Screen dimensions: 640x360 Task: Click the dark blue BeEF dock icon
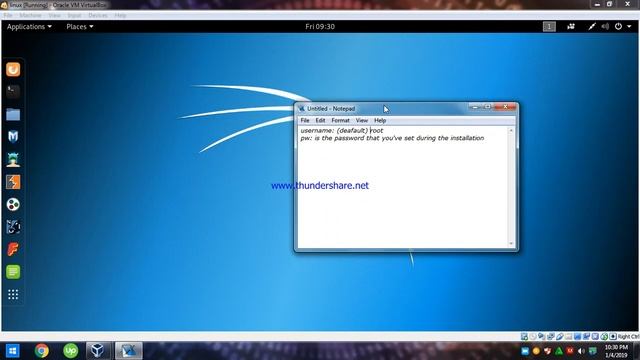[x=13, y=227]
